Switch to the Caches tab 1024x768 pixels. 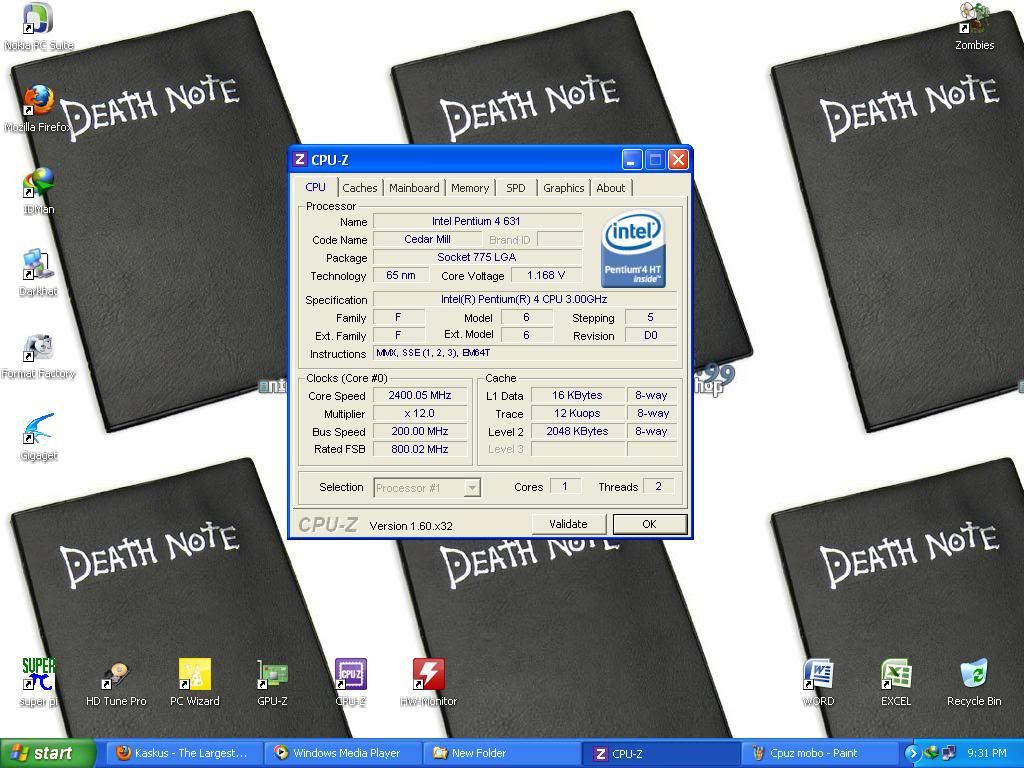(x=360, y=188)
